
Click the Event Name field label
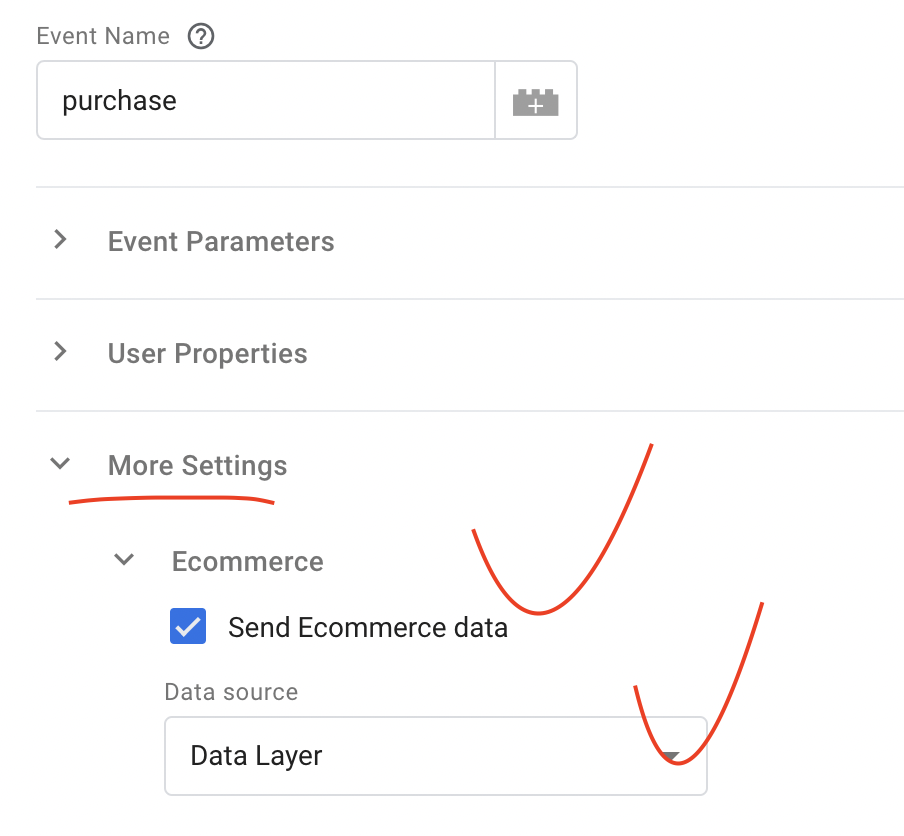tap(103, 36)
